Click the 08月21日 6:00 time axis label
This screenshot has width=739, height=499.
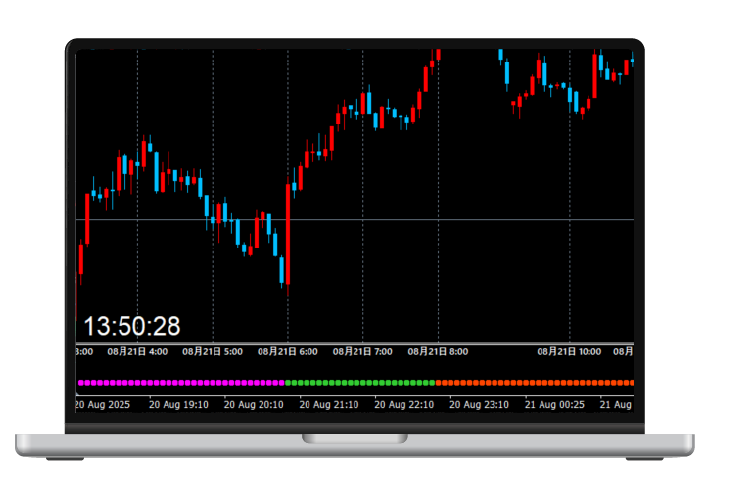[288, 352]
